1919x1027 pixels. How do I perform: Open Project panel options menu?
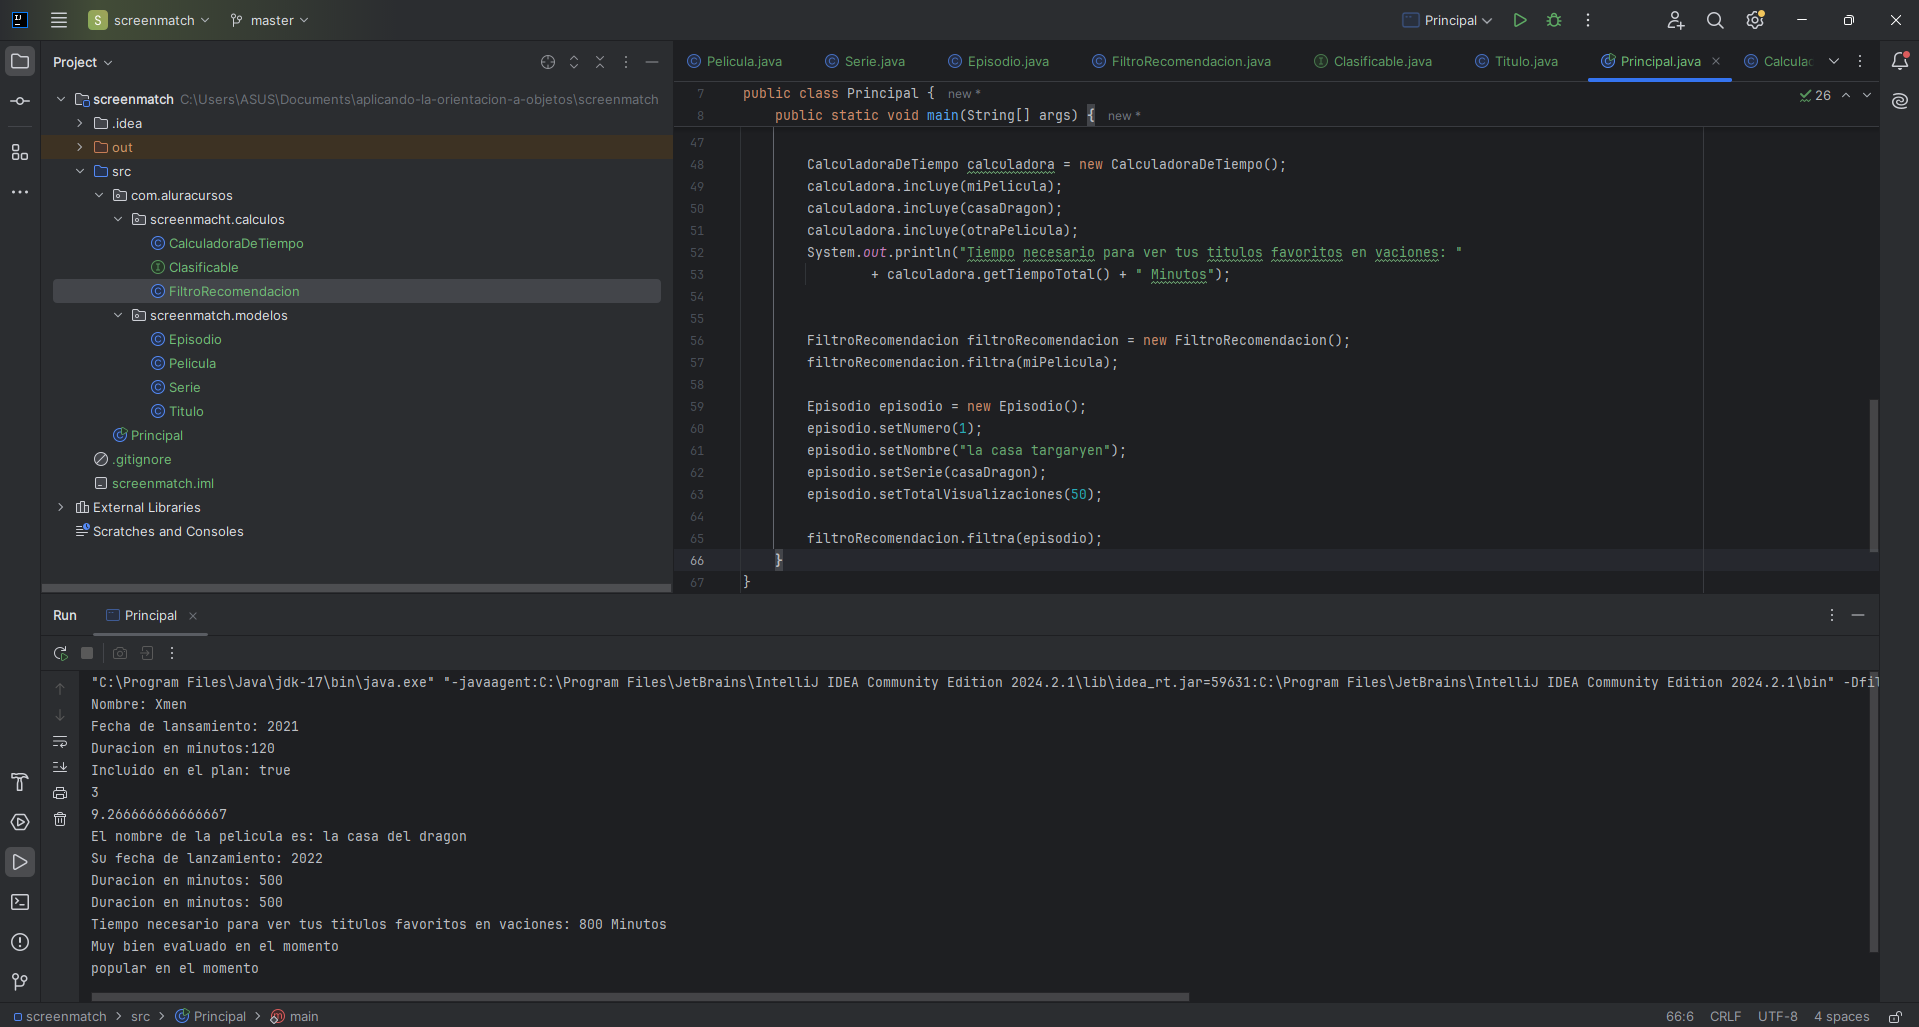[626, 62]
